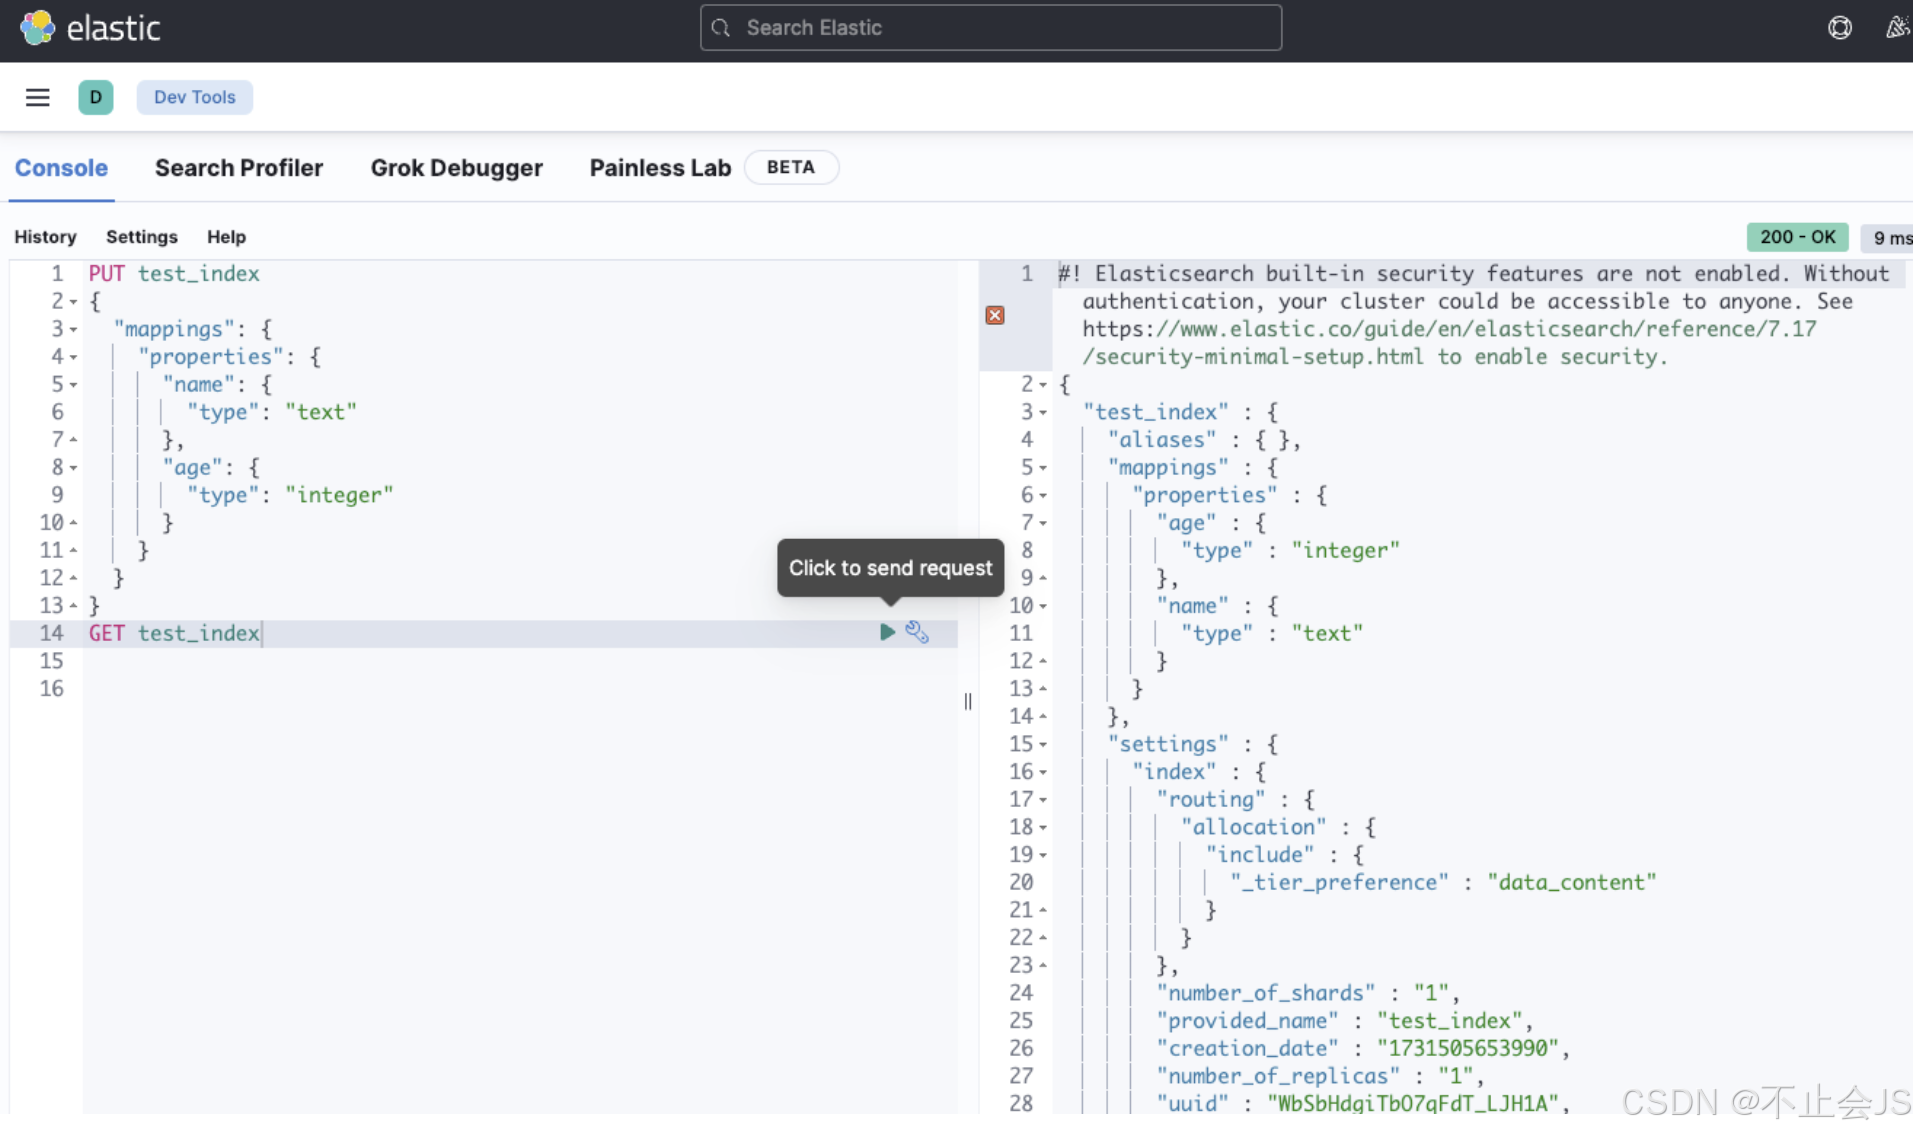Click "provided_name" key in output
Viewport: 1916px width, 1134px height.
[x=1247, y=1021]
